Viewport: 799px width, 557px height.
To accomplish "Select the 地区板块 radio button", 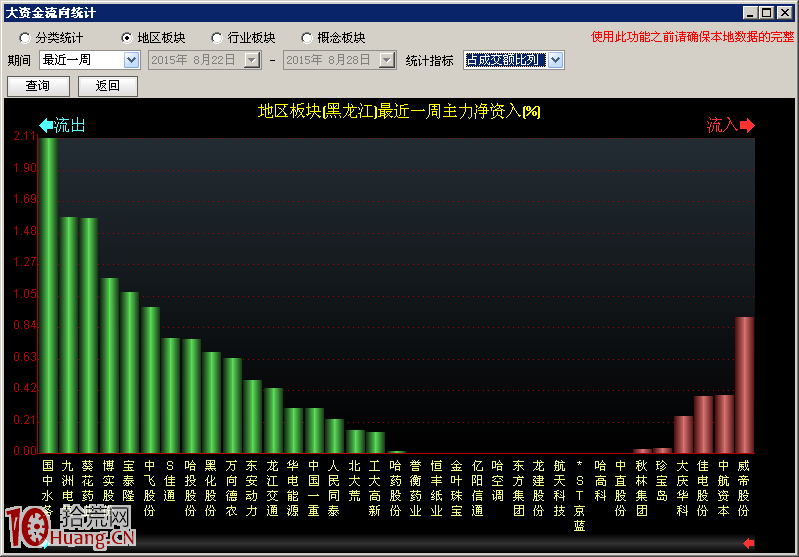I will point(126,38).
